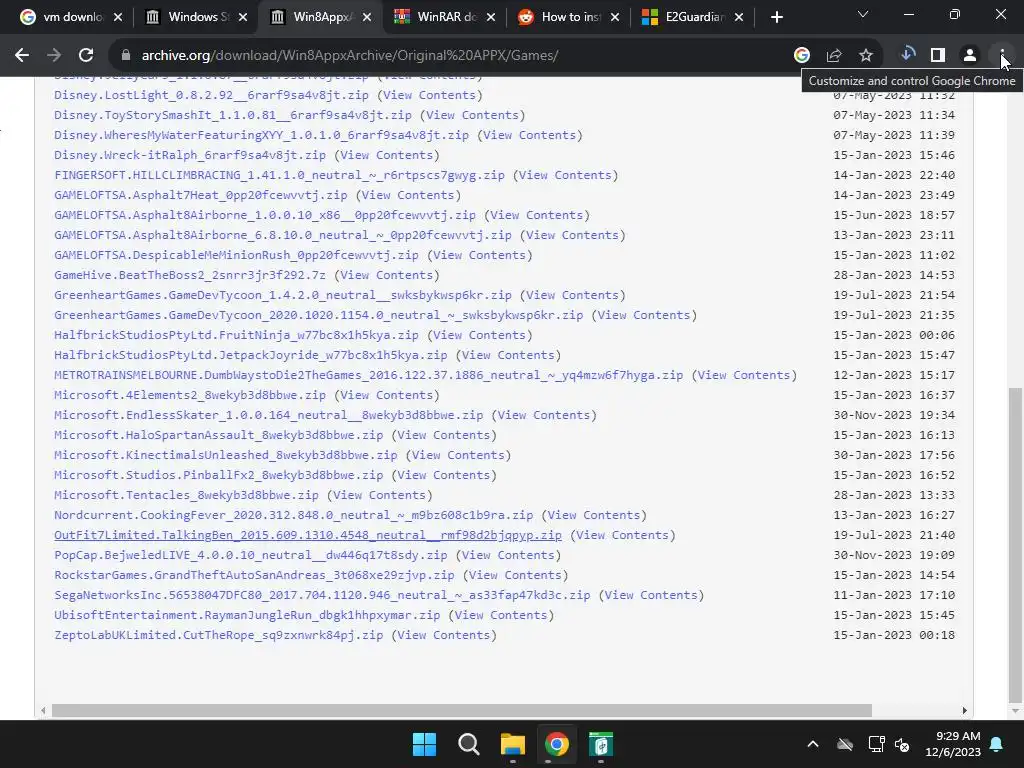Open the Windows Start menu
This screenshot has width=1024, height=768.
[424, 744]
